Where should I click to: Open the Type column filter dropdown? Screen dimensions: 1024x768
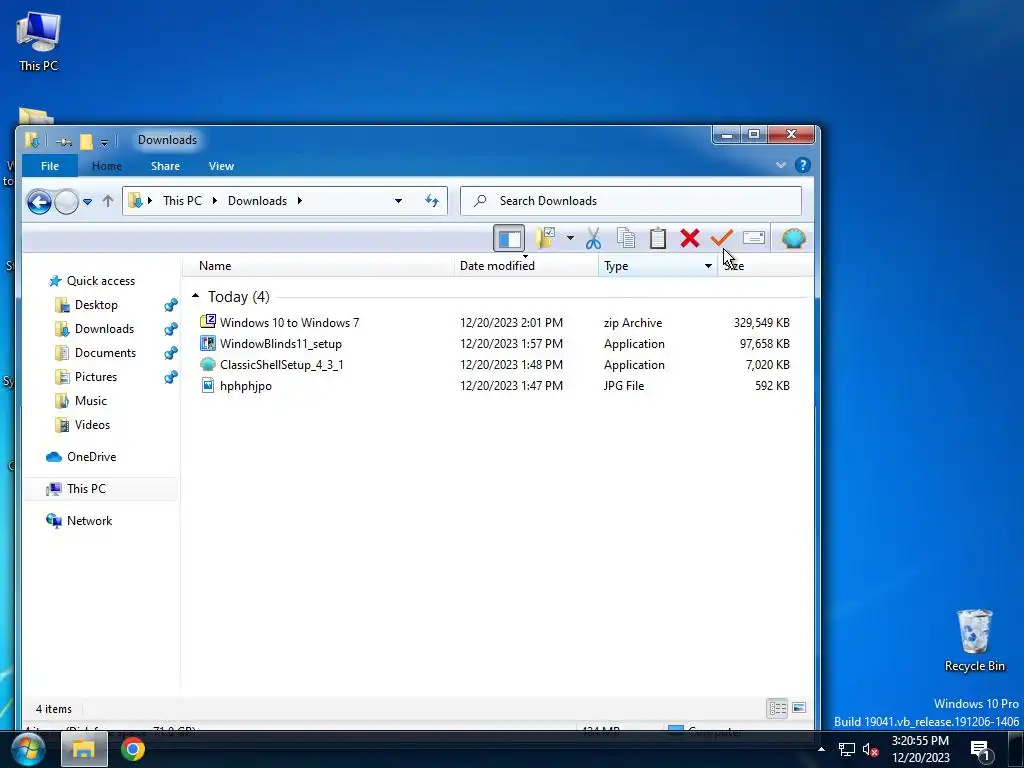708,266
